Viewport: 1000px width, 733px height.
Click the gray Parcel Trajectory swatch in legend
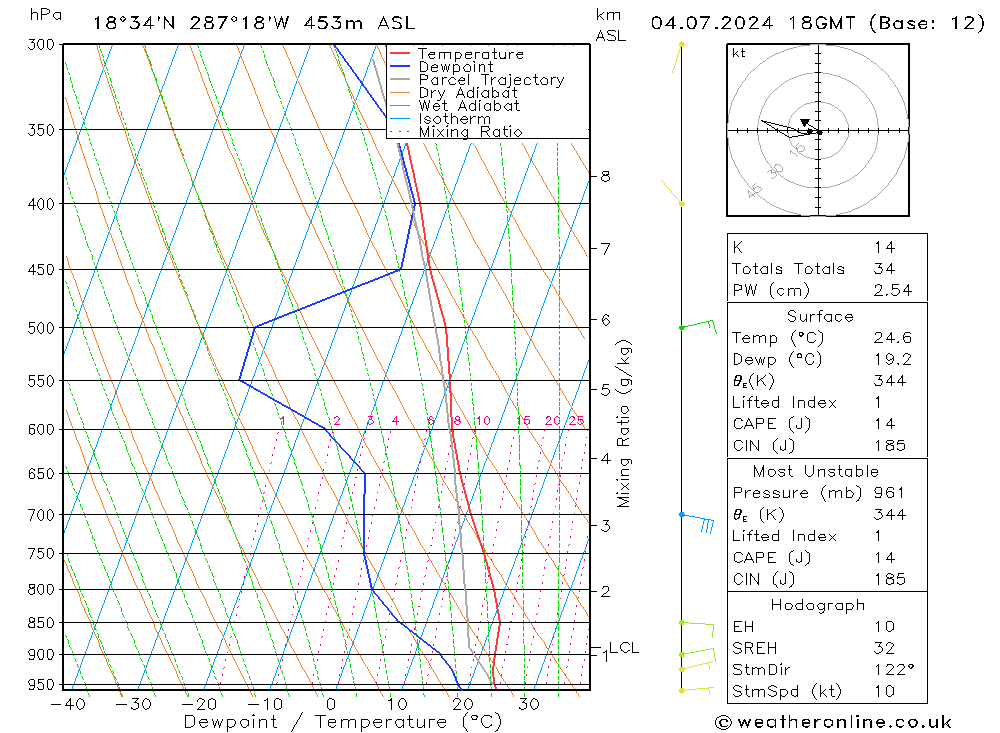(400, 79)
